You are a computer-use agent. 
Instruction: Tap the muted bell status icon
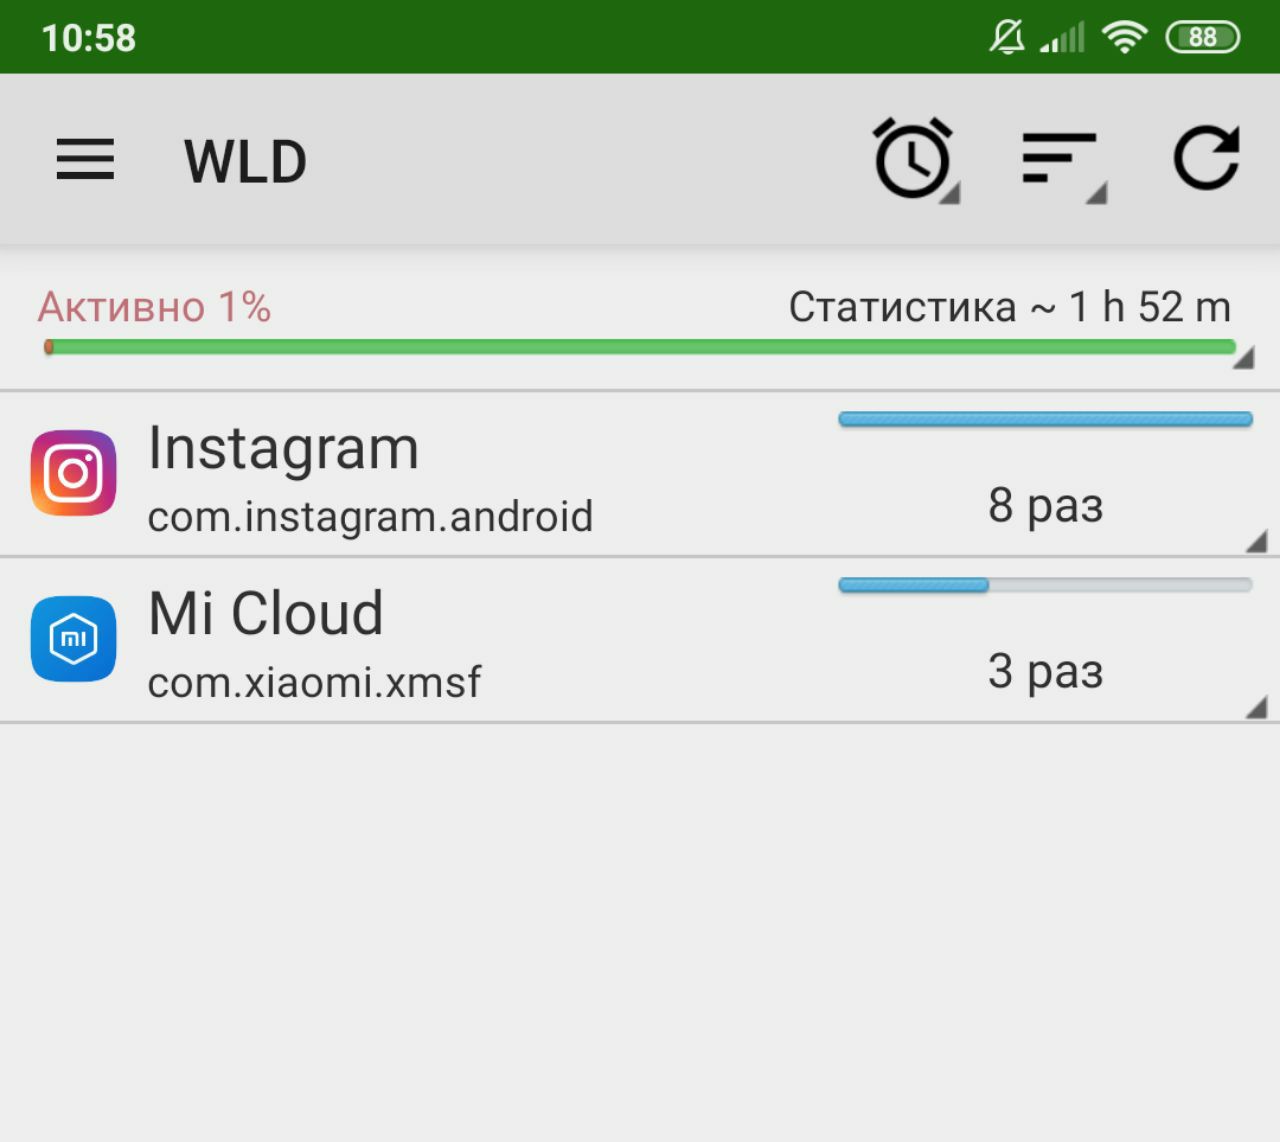[1007, 37]
